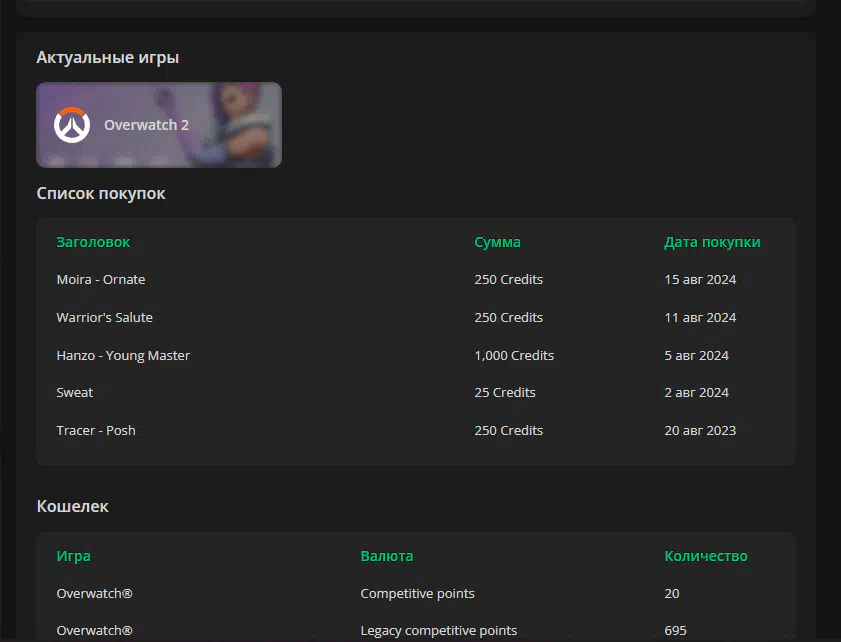Sort by the Сумма column header

497,242
